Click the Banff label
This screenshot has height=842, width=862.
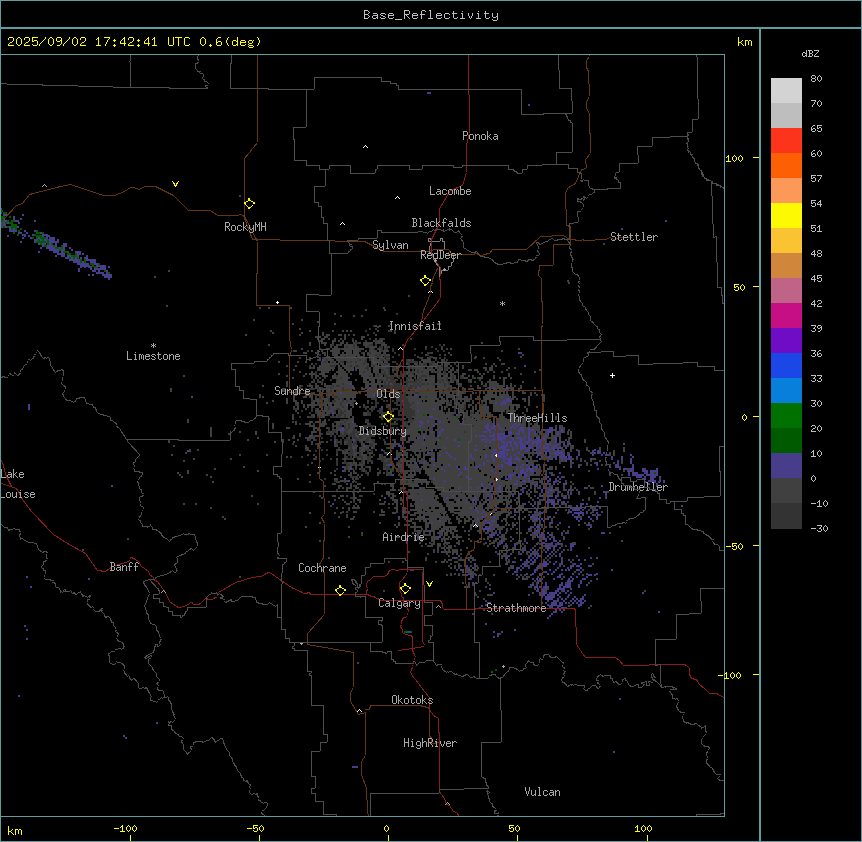pyautogui.click(x=124, y=567)
